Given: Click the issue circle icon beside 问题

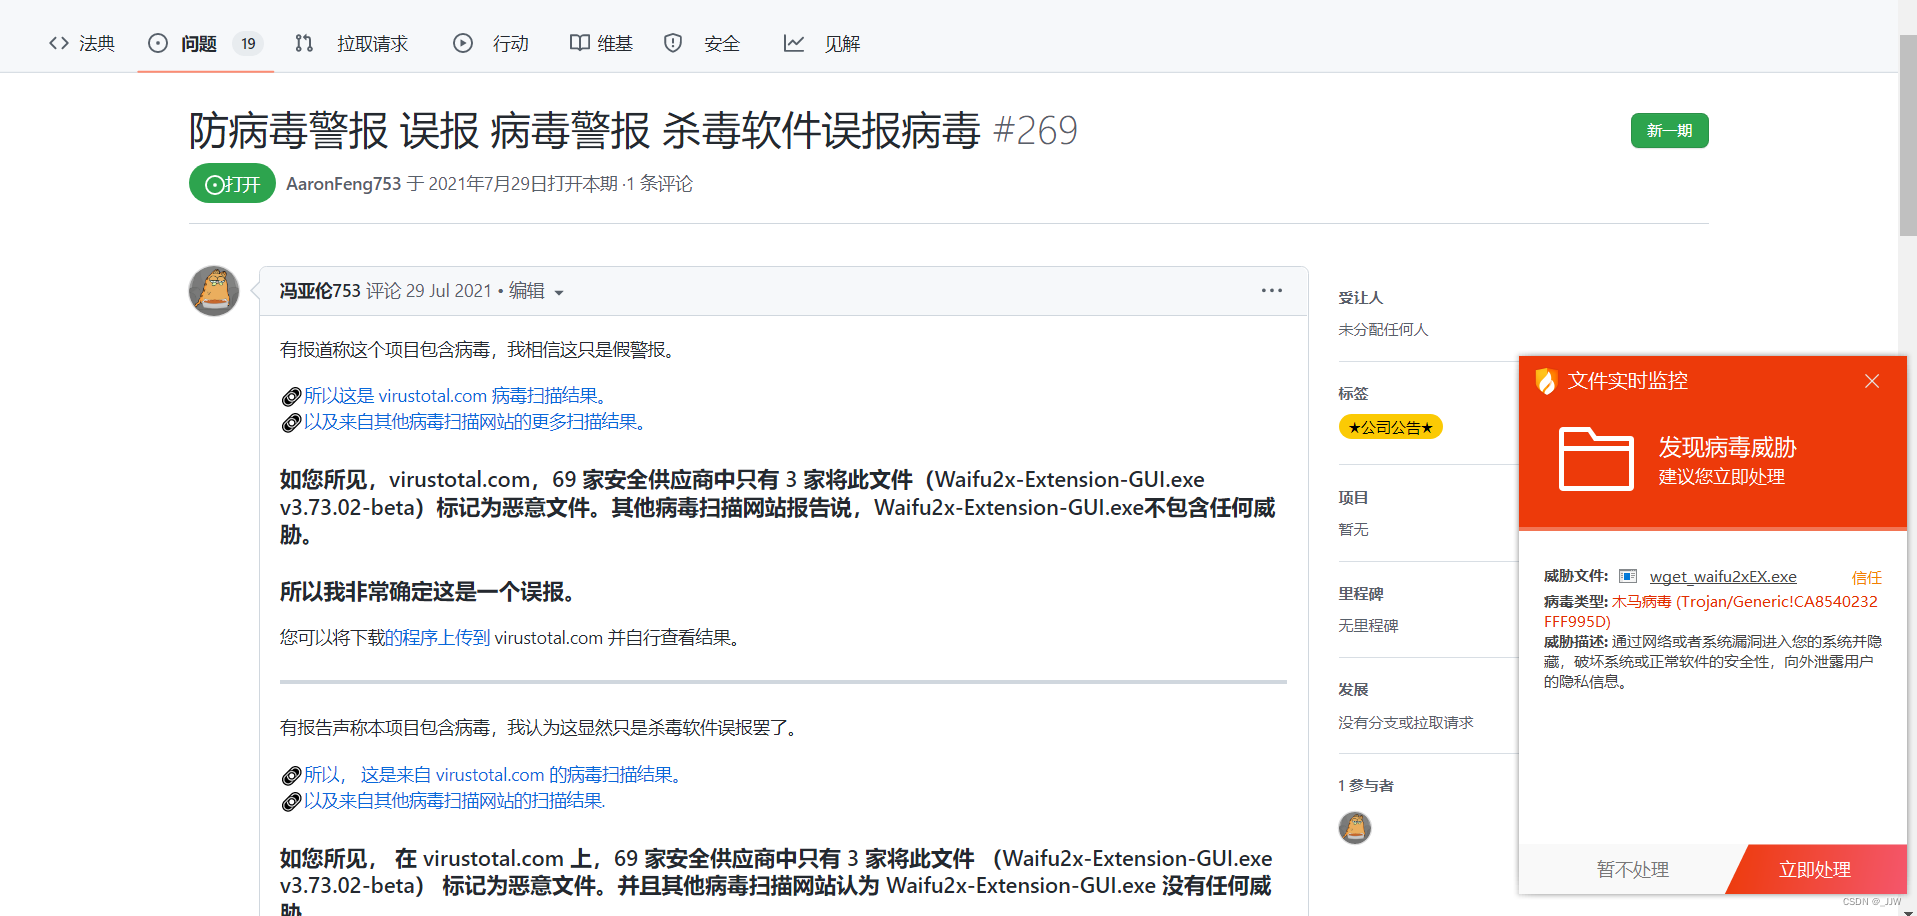Looking at the screenshot, I should click(x=158, y=43).
